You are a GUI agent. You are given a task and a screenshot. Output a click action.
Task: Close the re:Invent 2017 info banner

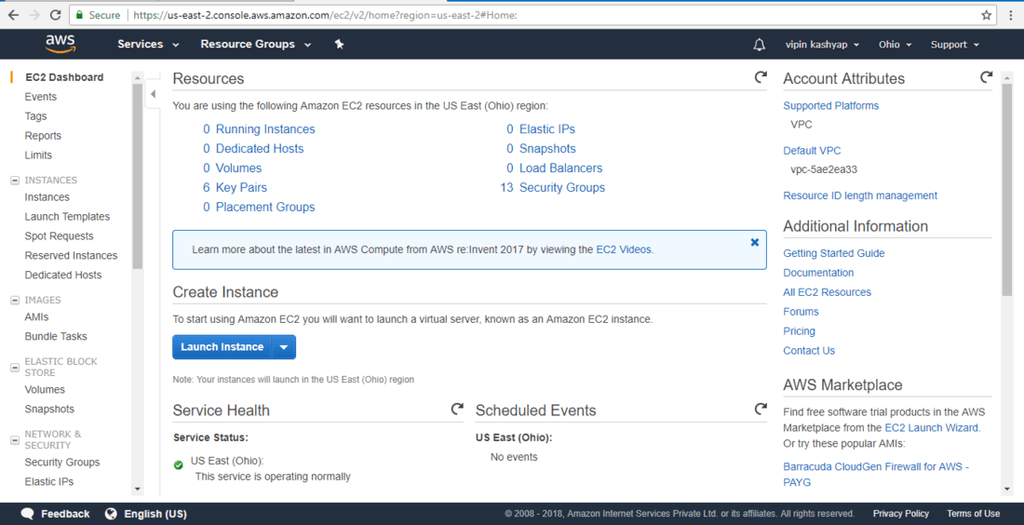click(754, 242)
